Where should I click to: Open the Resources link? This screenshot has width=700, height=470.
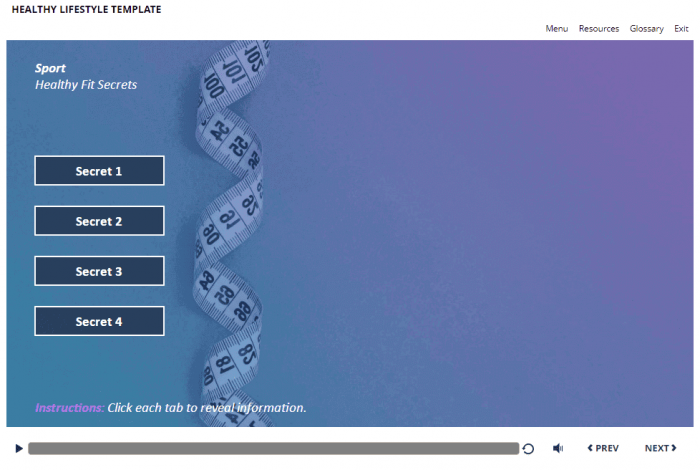pos(598,29)
